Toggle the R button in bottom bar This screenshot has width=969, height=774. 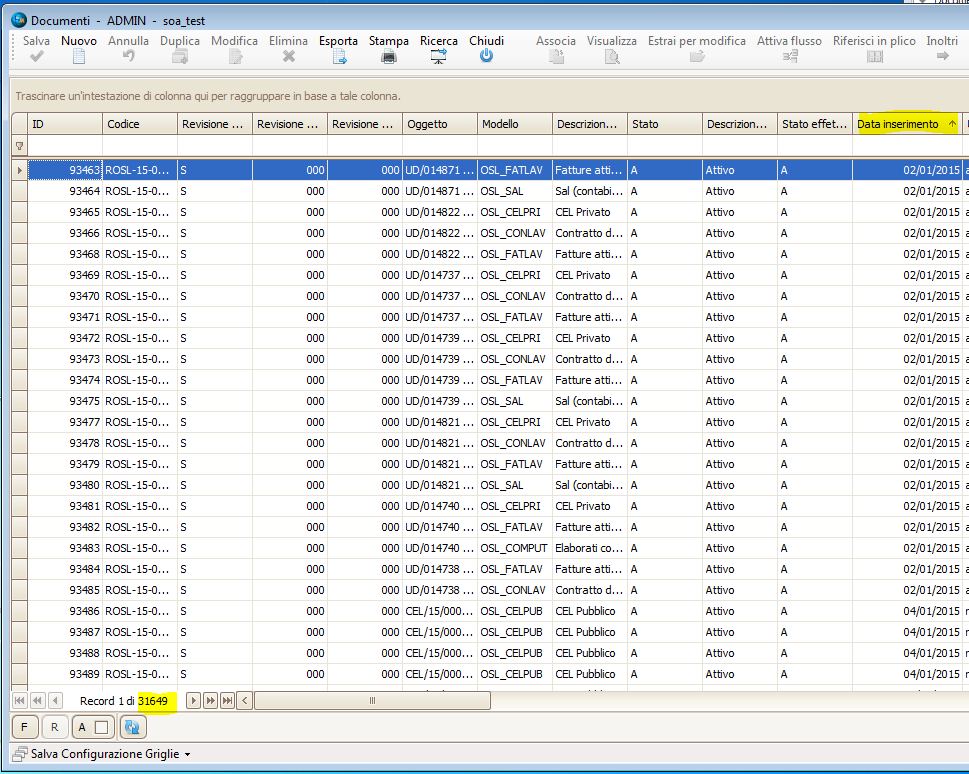coord(54,728)
